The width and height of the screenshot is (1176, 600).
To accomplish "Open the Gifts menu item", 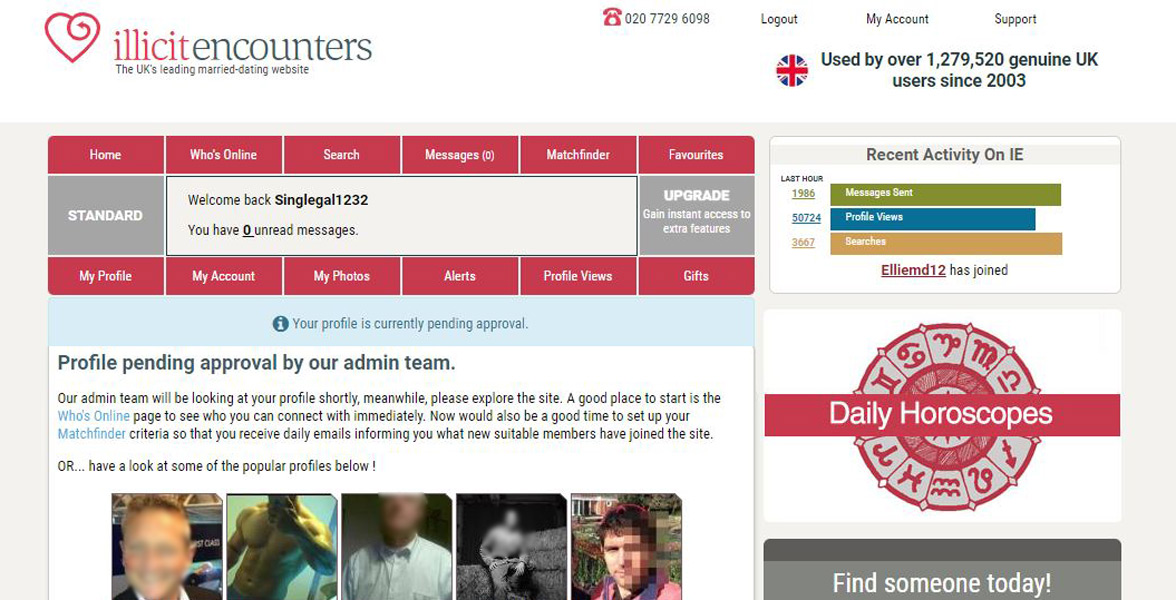I will [x=696, y=276].
